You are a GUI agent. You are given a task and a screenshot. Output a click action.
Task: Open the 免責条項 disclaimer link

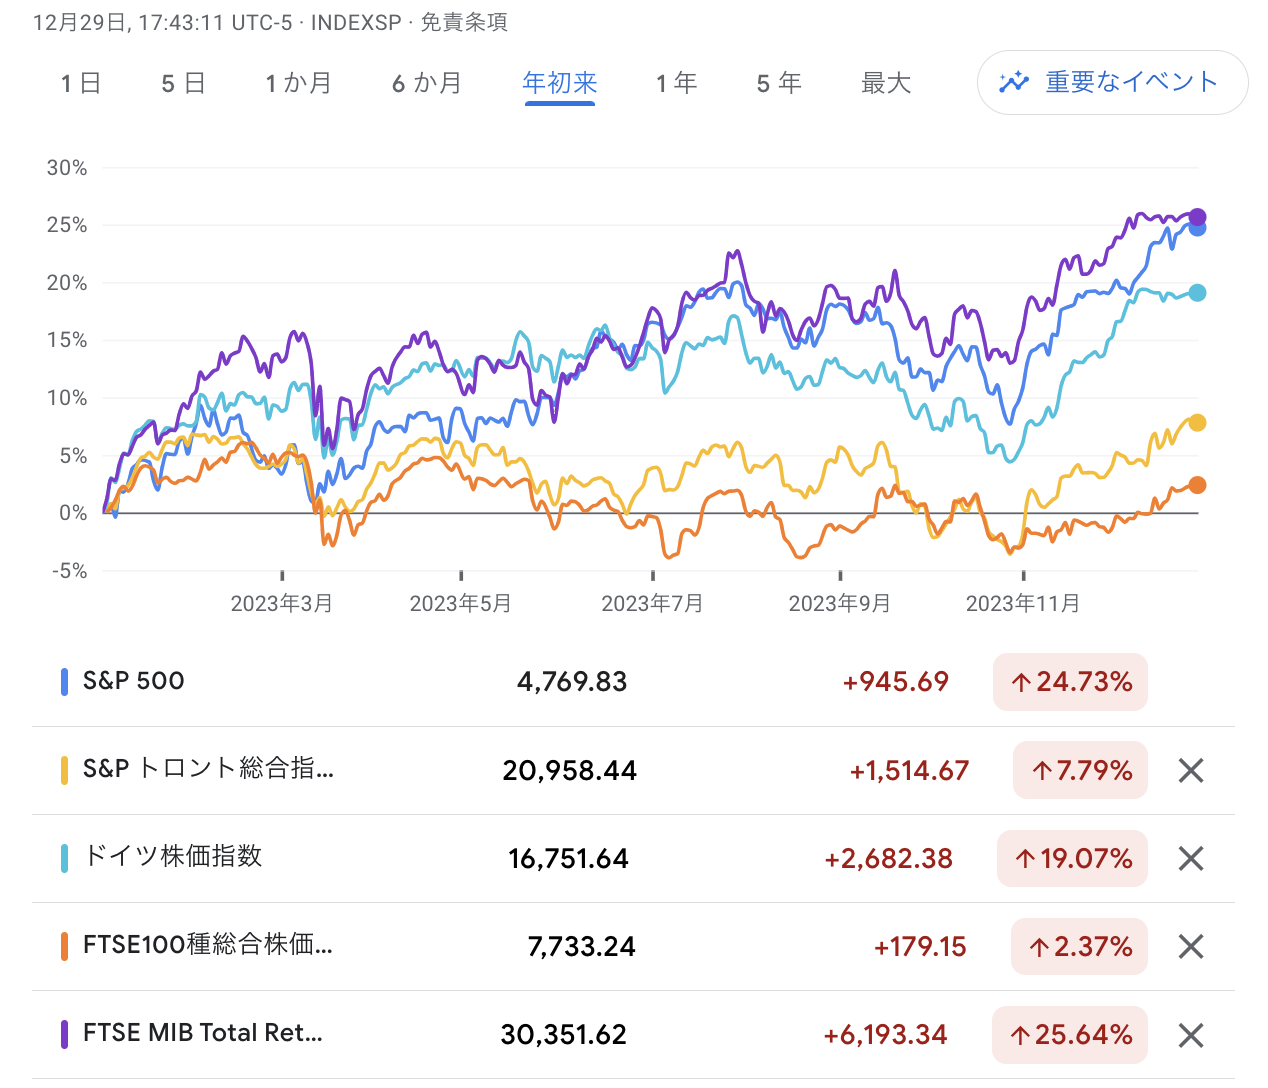click(464, 22)
